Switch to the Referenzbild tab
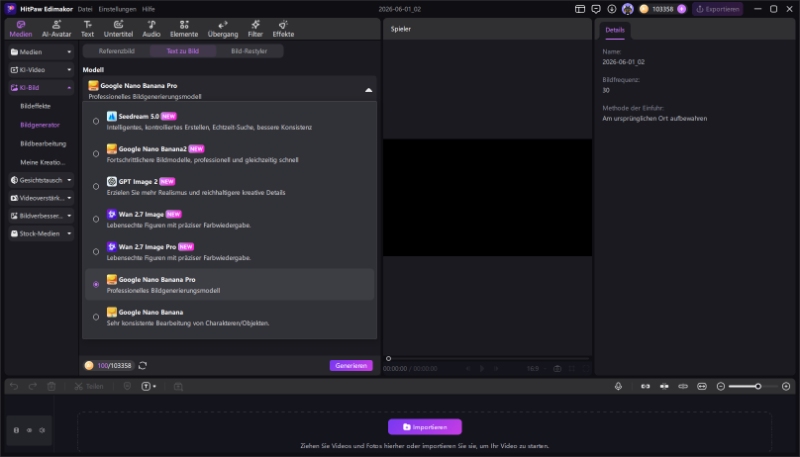Screen dimensions: 800x457 116,51
